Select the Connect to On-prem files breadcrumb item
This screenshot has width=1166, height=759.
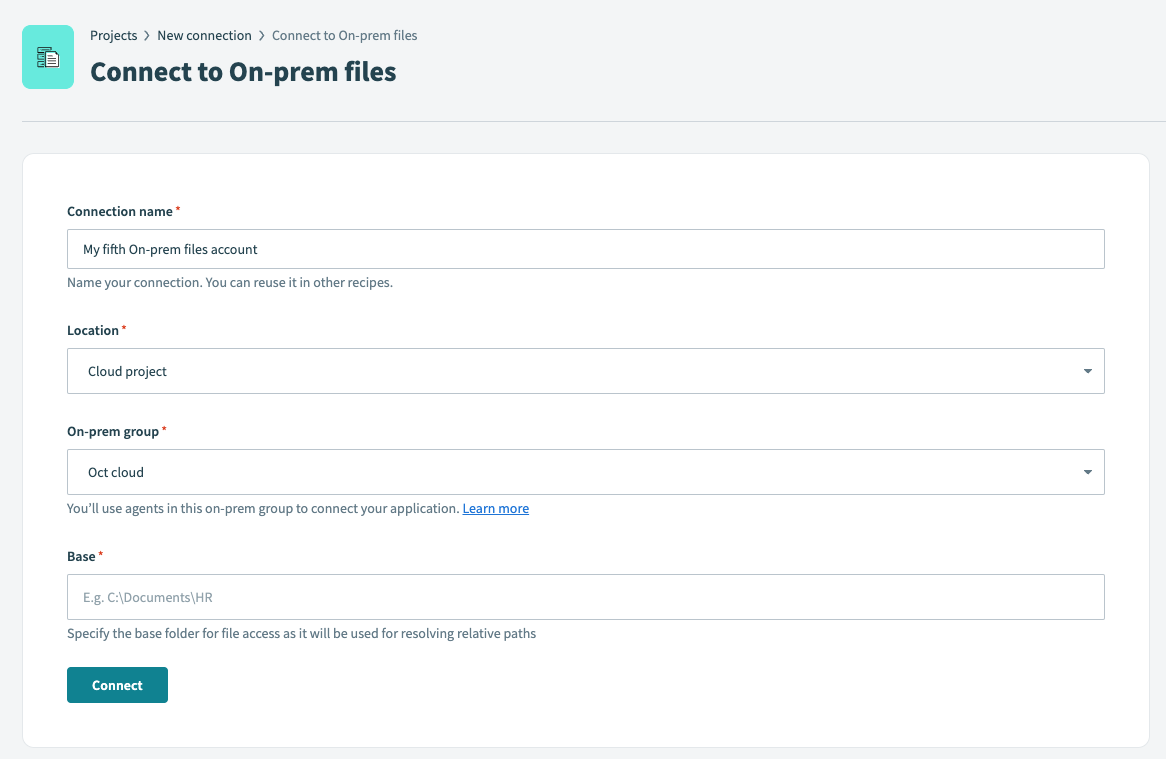344,35
